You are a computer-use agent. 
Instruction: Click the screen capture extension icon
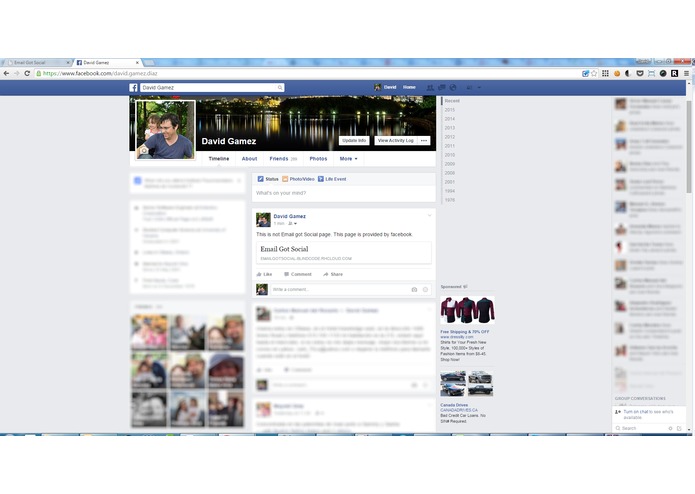651,74
